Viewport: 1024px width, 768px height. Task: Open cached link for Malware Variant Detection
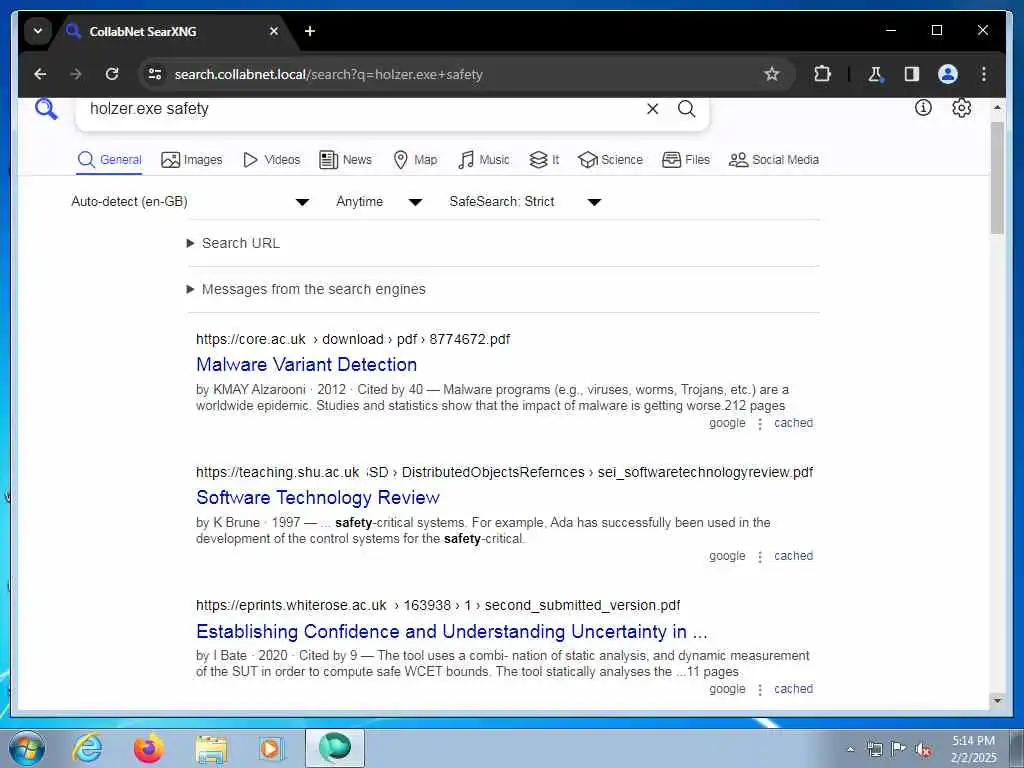[793, 423]
